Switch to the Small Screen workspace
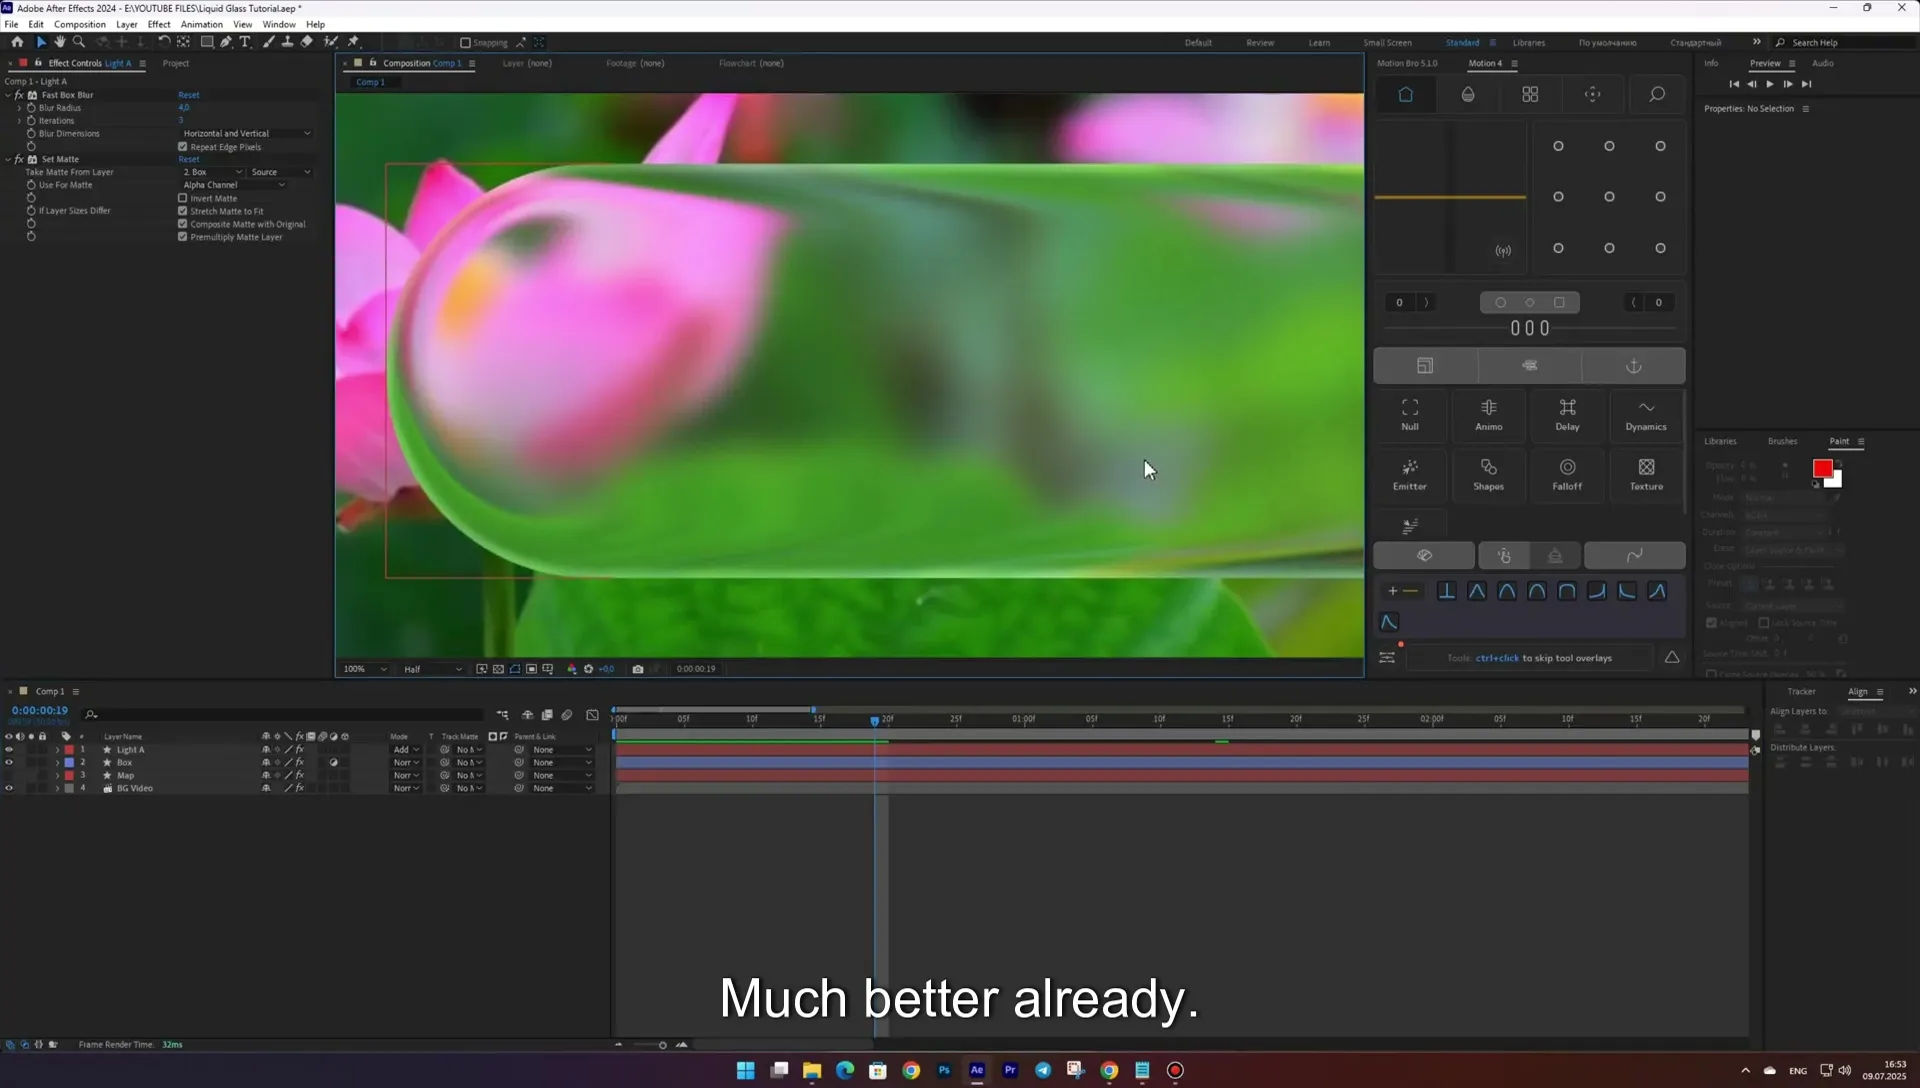Screen dimensions: 1920x1088 [x=1387, y=43]
